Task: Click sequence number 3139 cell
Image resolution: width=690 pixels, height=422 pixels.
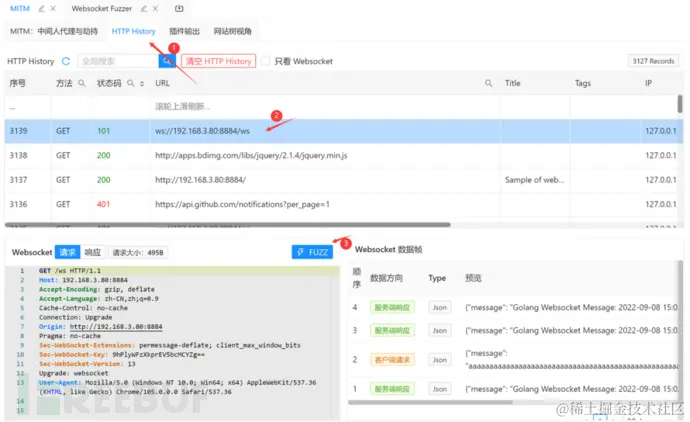Action: coord(18,131)
